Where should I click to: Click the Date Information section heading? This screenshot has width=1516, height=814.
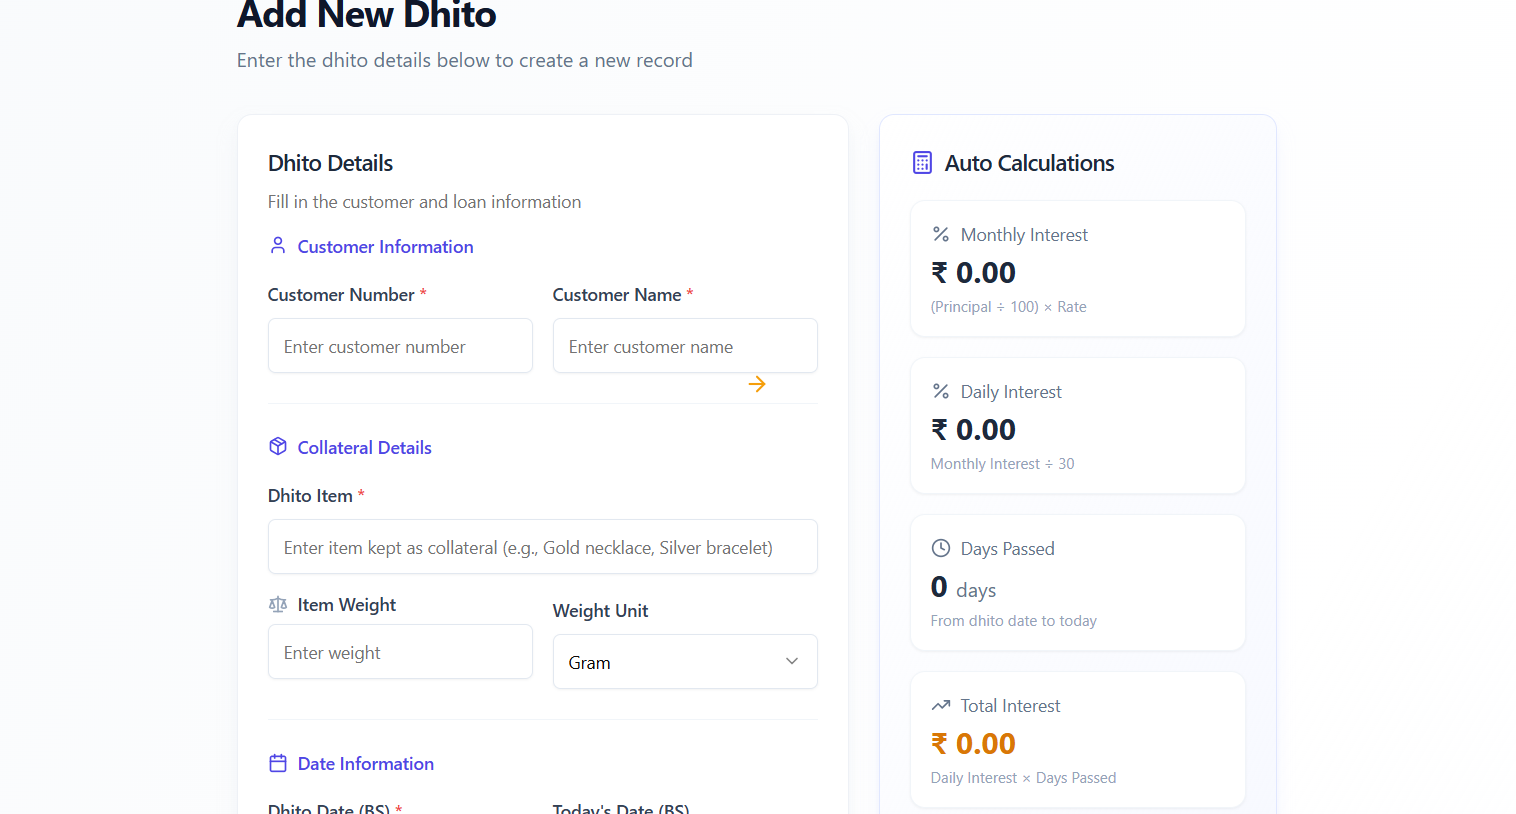point(365,764)
